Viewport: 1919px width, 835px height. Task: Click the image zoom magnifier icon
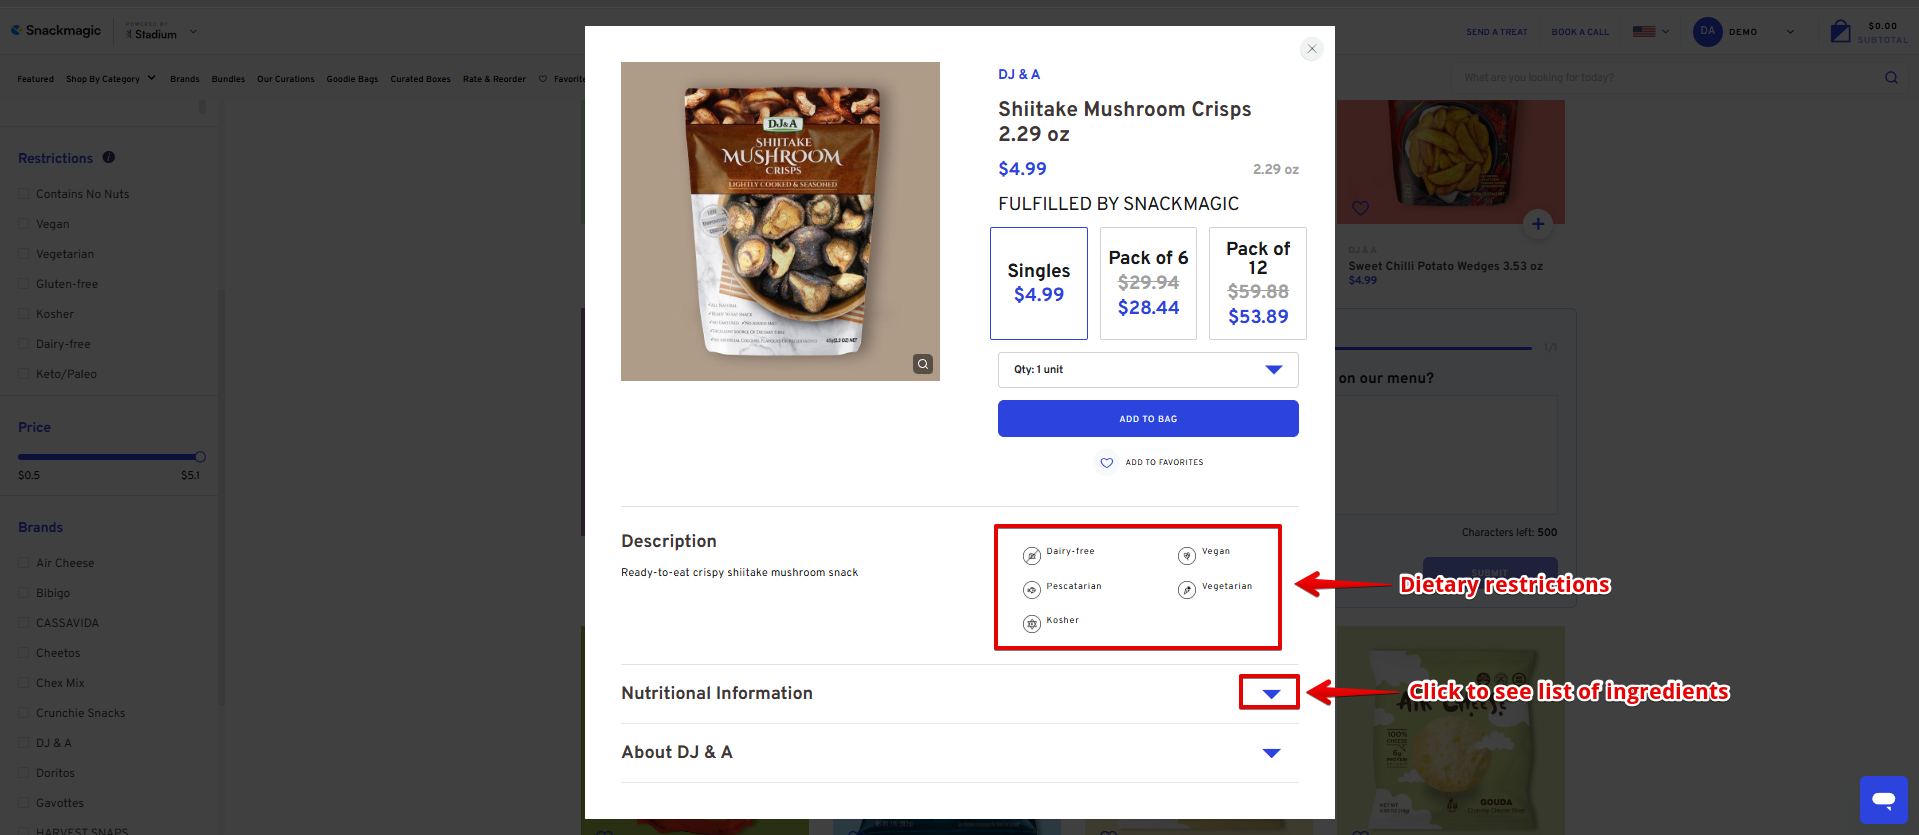pos(923,364)
